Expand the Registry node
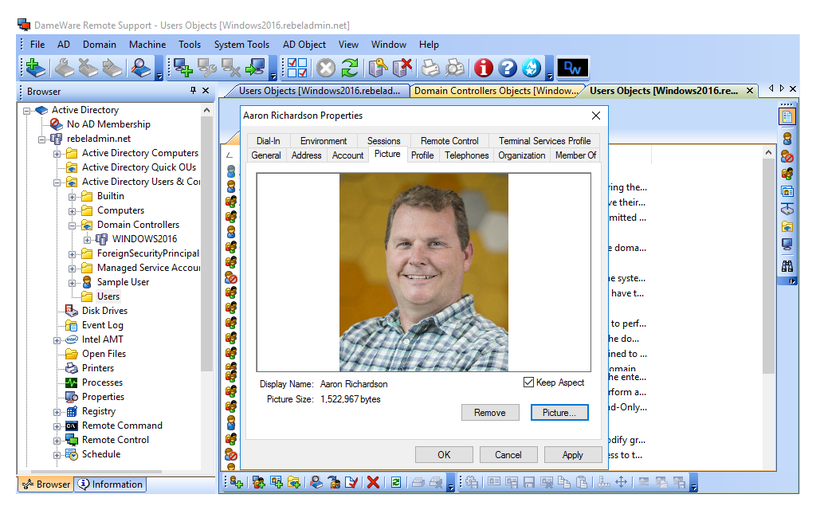The image size is (816, 510). (57, 412)
